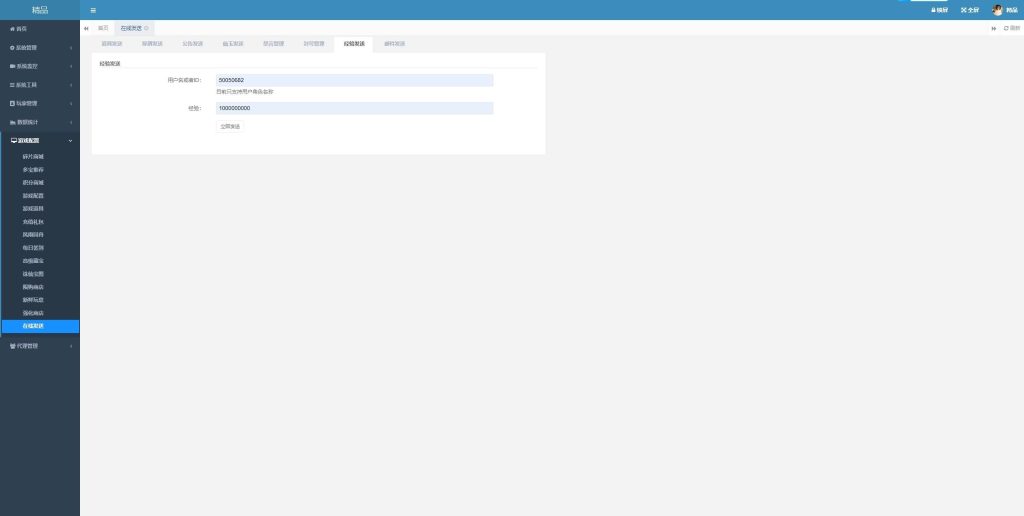Click the refresh (刷新) icon
The width and height of the screenshot is (1024, 516).
coord(1011,28)
